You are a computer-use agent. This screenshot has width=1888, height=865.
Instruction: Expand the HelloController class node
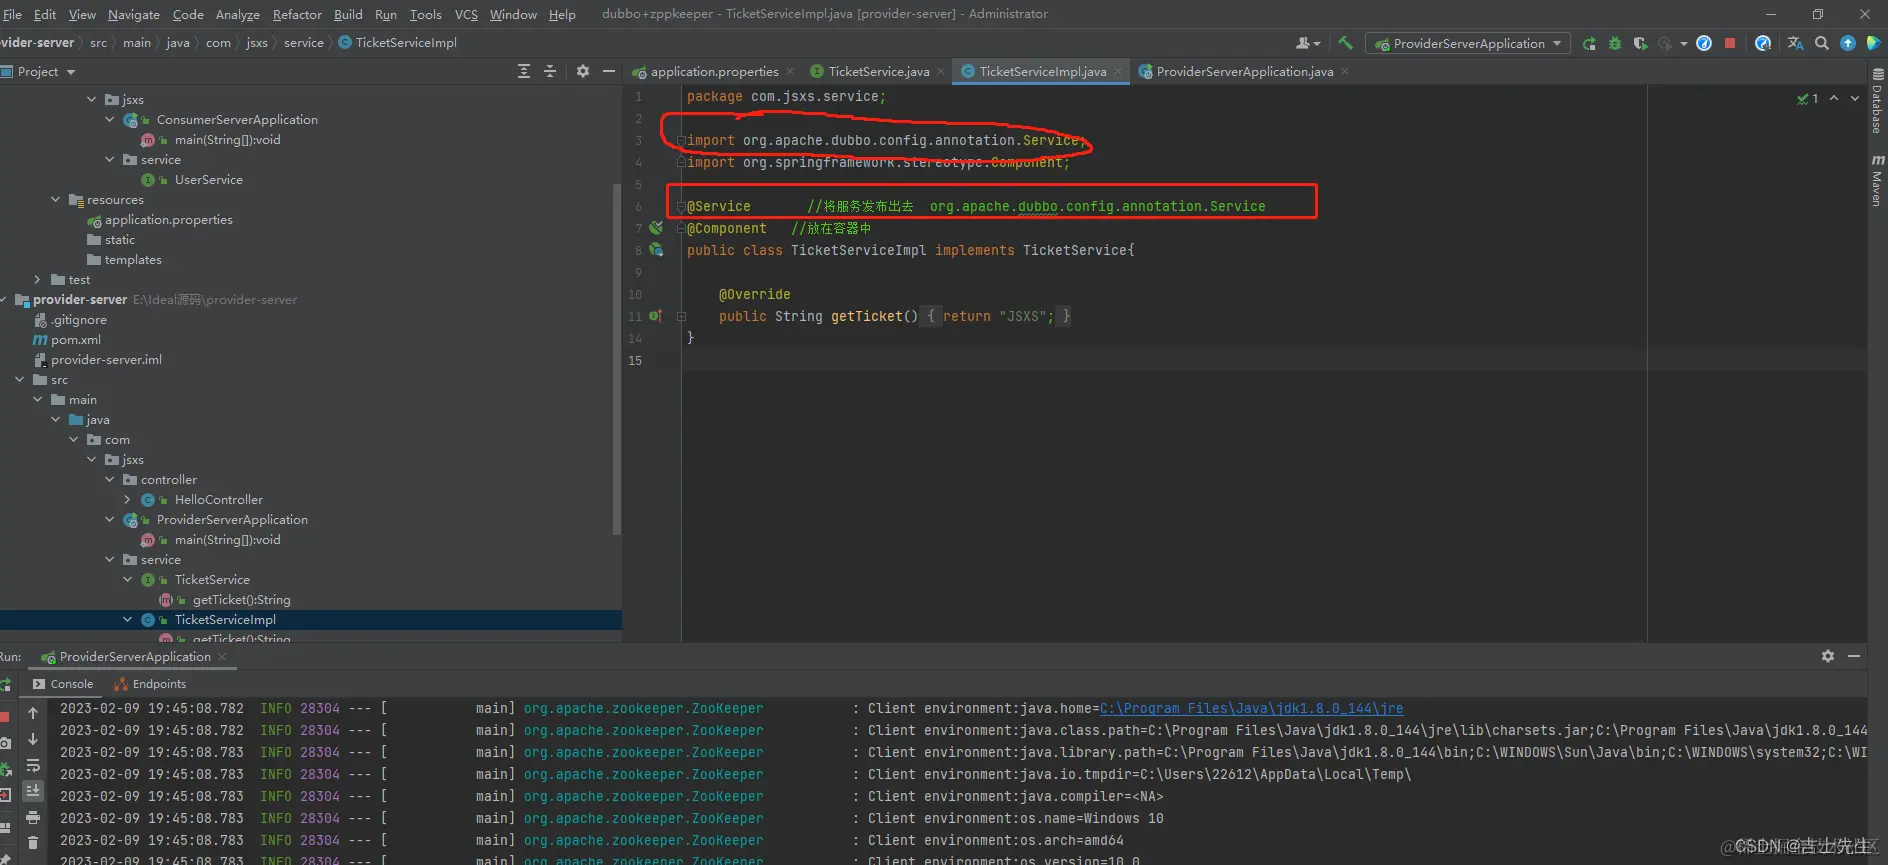point(127,499)
